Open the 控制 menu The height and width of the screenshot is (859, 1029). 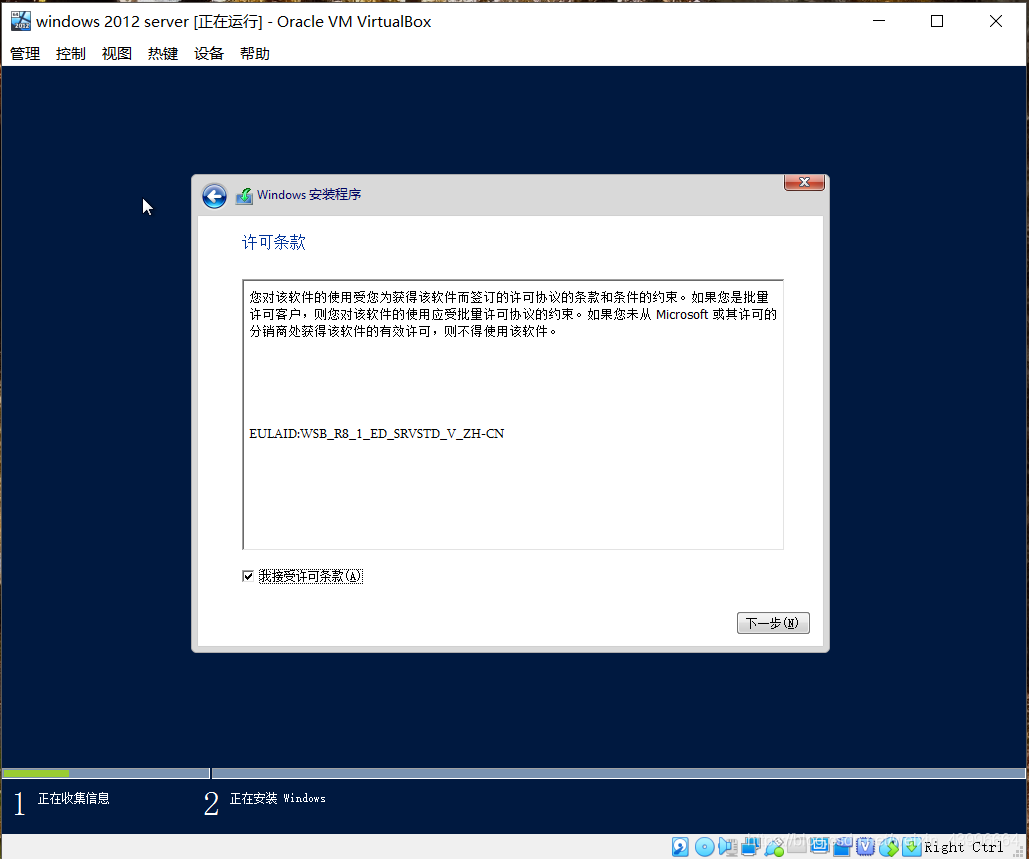click(71, 54)
